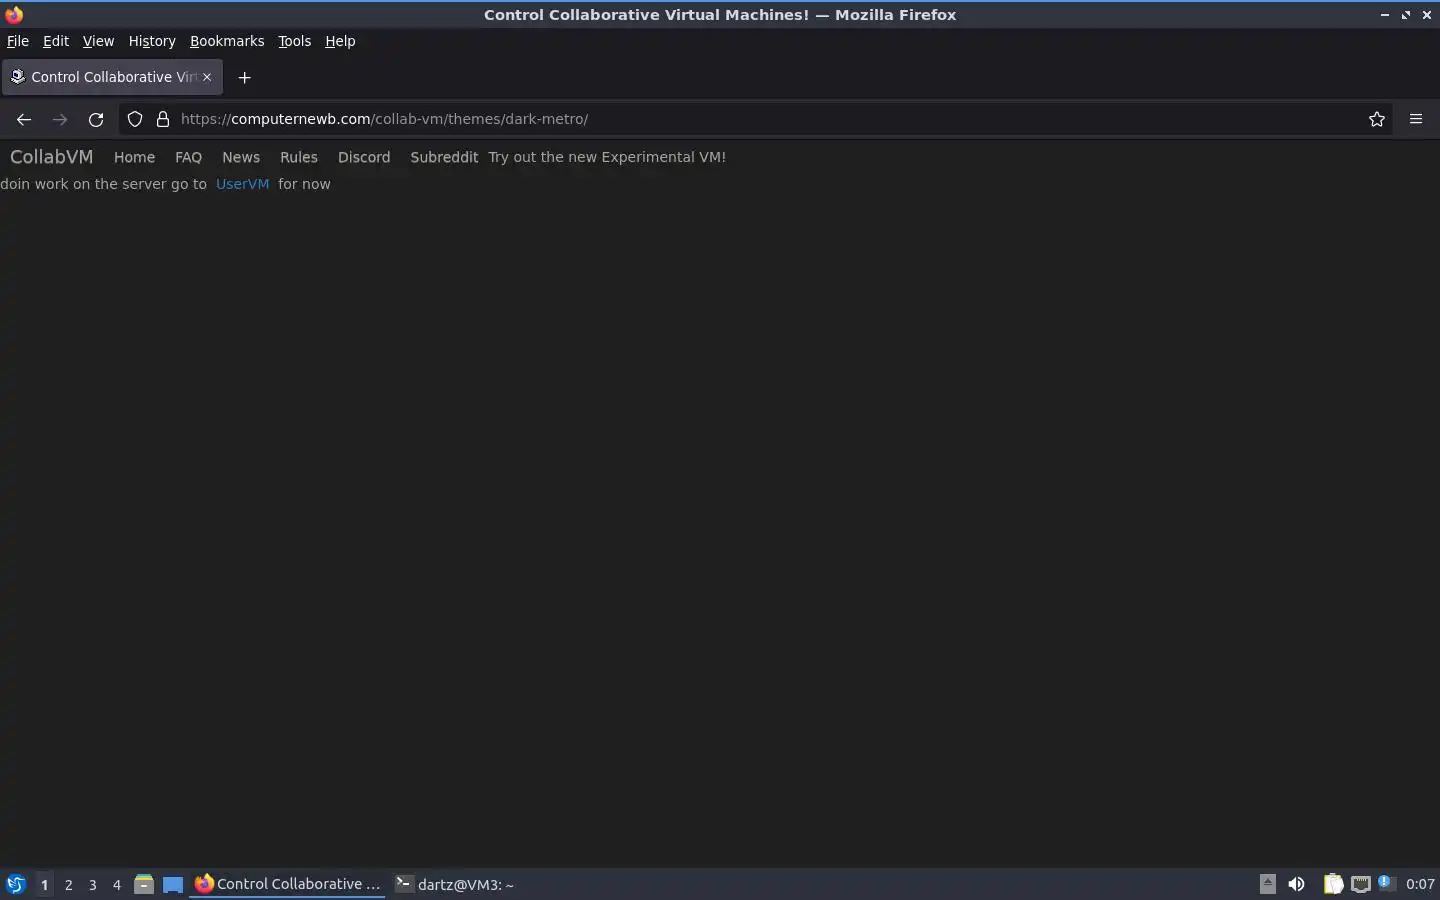Open the volume control in system tray

click(x=1297, y=884)
